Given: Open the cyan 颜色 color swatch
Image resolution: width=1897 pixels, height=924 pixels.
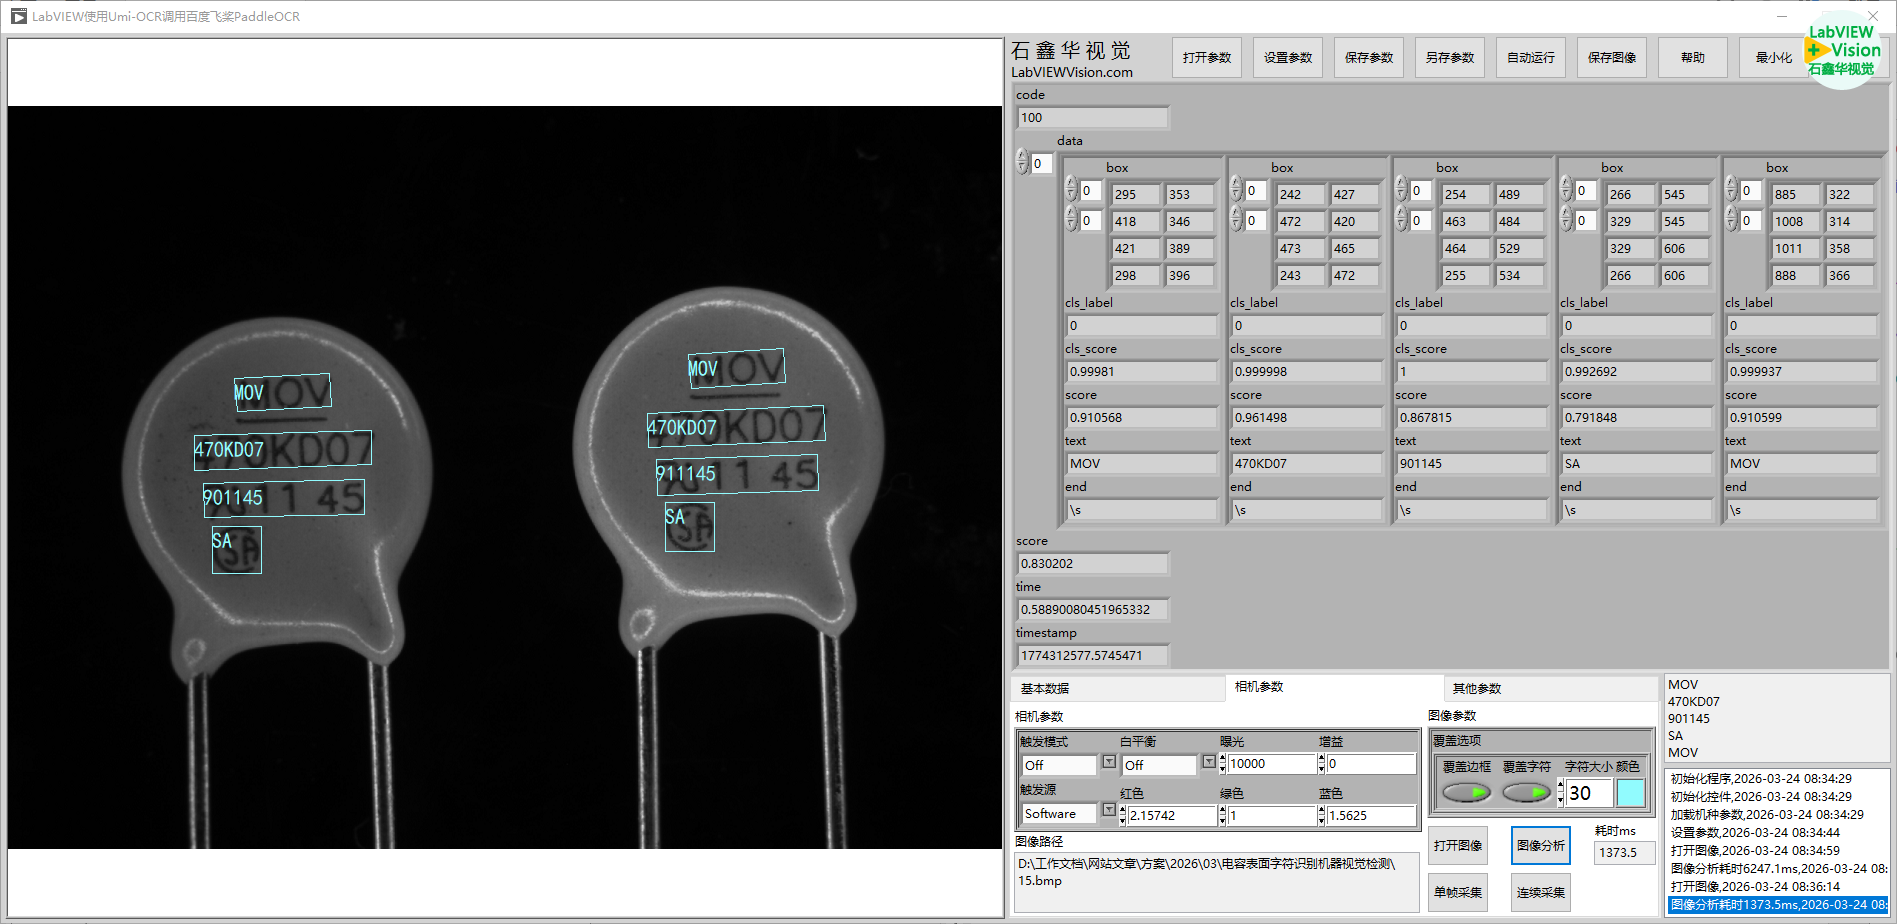Looking at the screenshot, I should (x=1630, y=793).
